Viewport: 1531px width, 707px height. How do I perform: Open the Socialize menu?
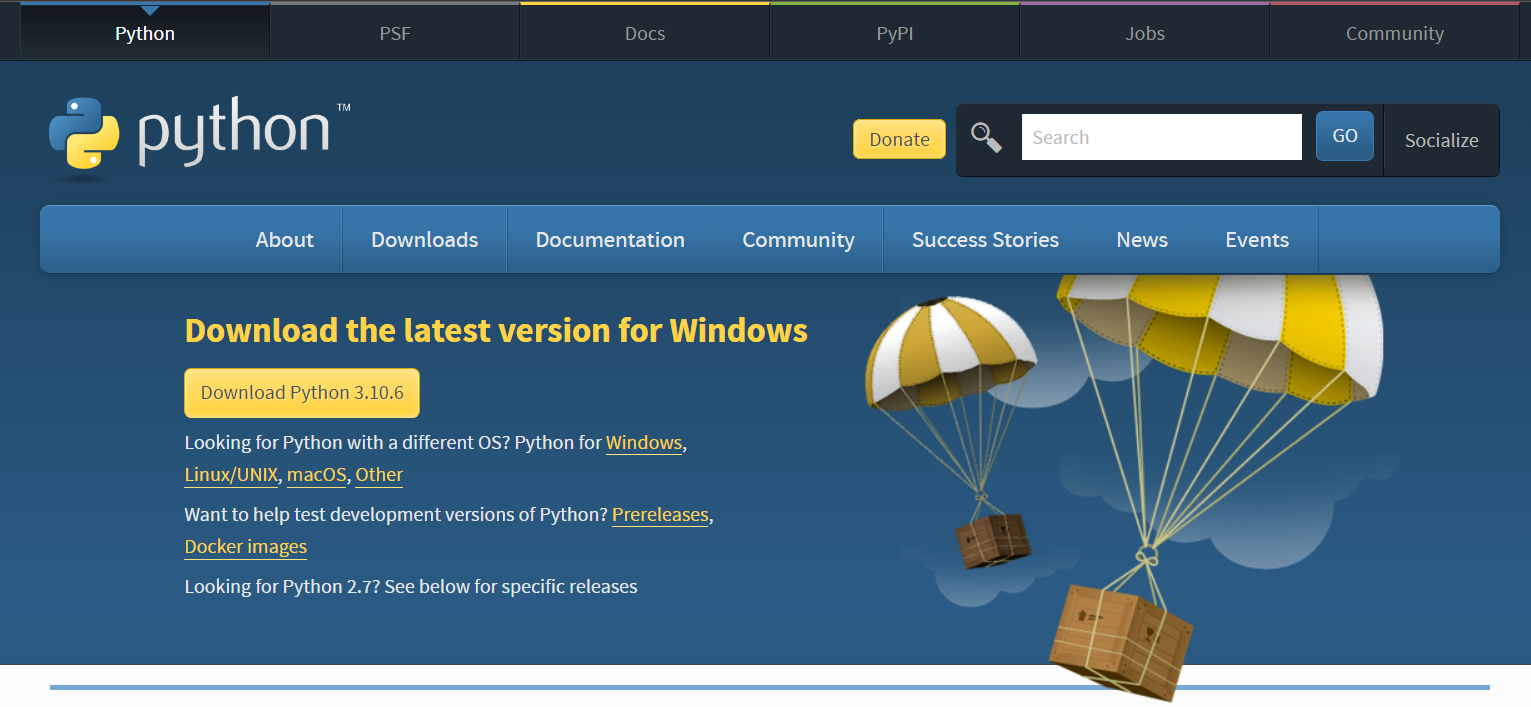point(1441,140)
